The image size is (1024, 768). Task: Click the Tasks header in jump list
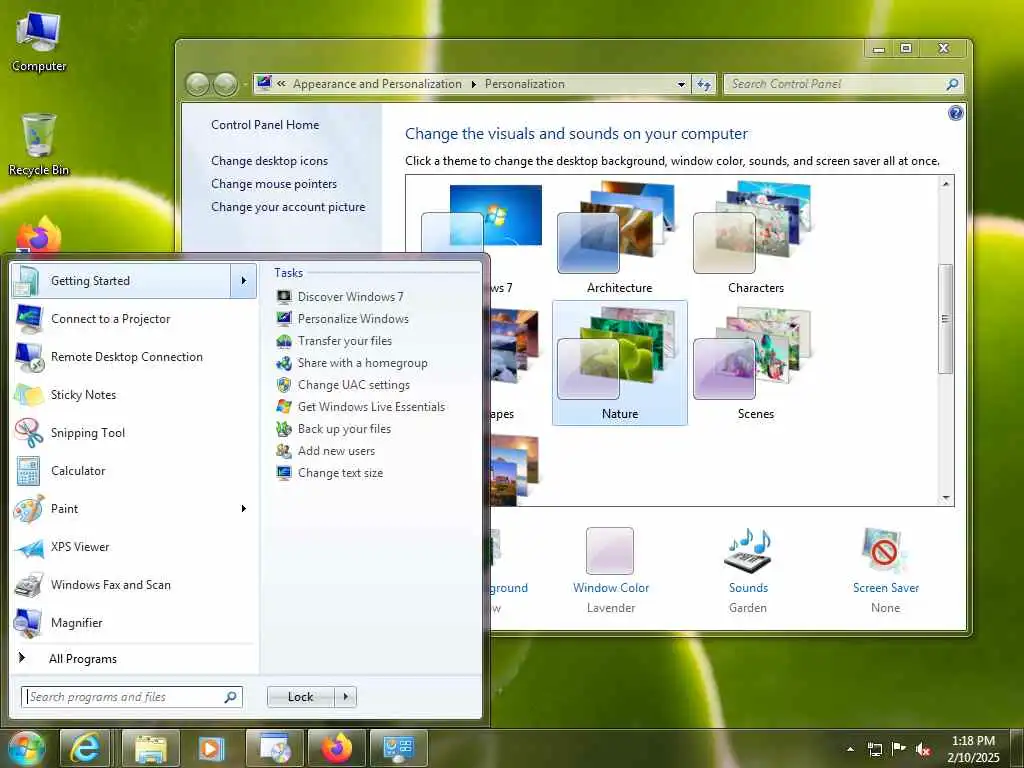288,273
